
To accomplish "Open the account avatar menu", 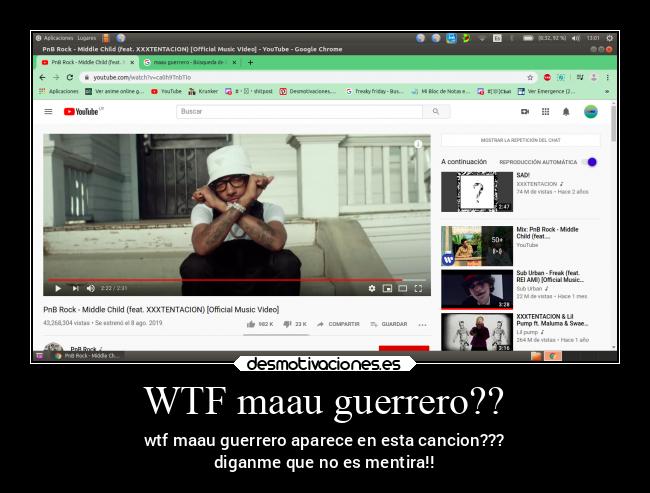I will (x=591, y=112).
